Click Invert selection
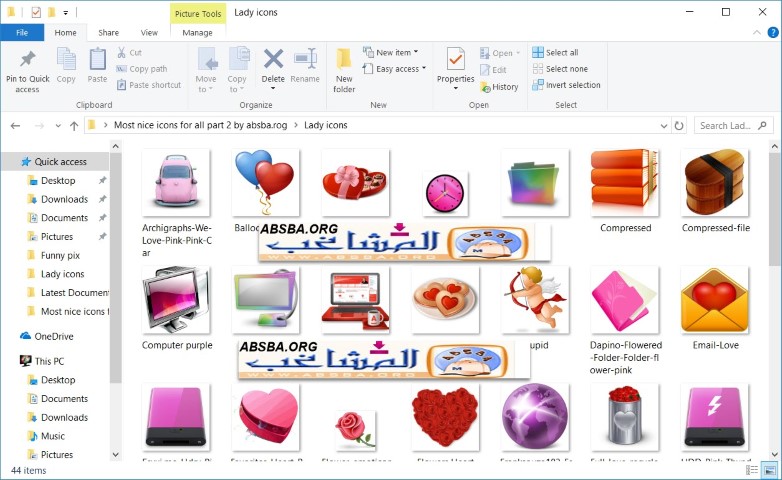Image resolution: width=782 pixels, height=480 pixels. (x=566, y=85)
